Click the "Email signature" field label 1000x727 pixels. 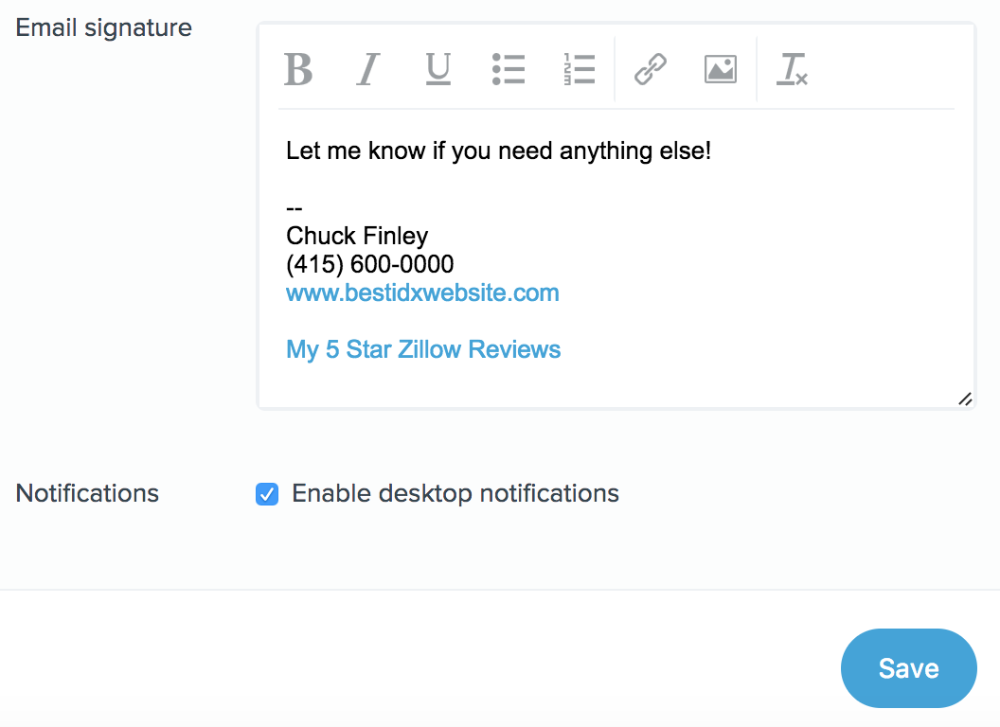coord(104,28)
